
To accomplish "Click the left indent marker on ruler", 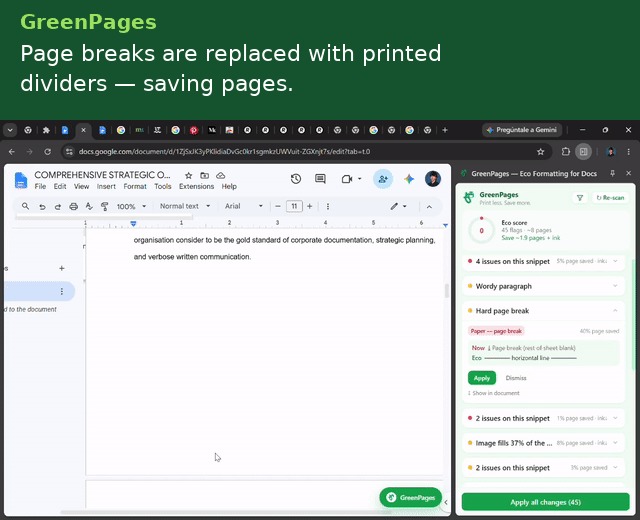I will pos(133,223).
